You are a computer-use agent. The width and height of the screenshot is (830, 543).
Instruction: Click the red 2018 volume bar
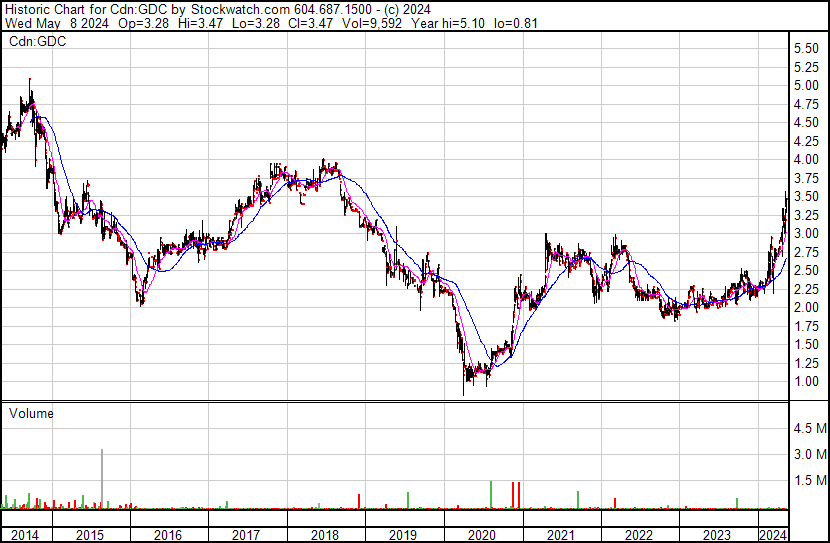pos(359,502)
